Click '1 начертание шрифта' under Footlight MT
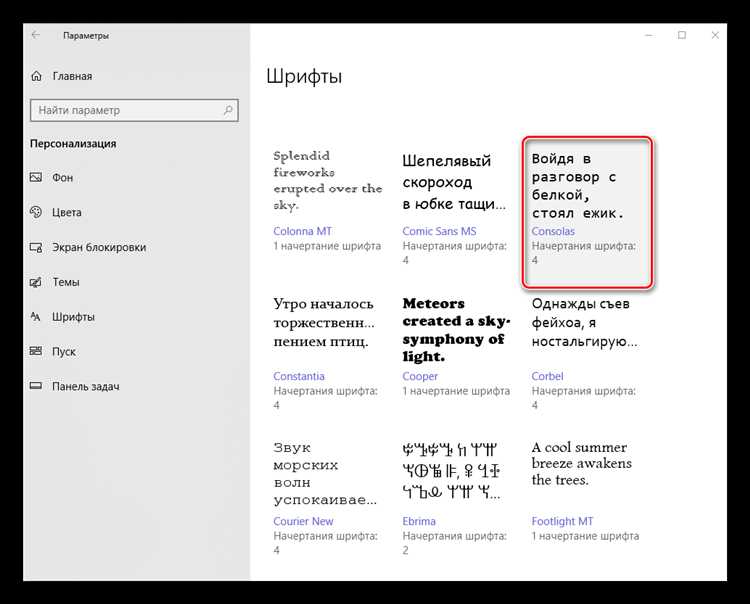This screenshot has height=604, width=750. 585,536
